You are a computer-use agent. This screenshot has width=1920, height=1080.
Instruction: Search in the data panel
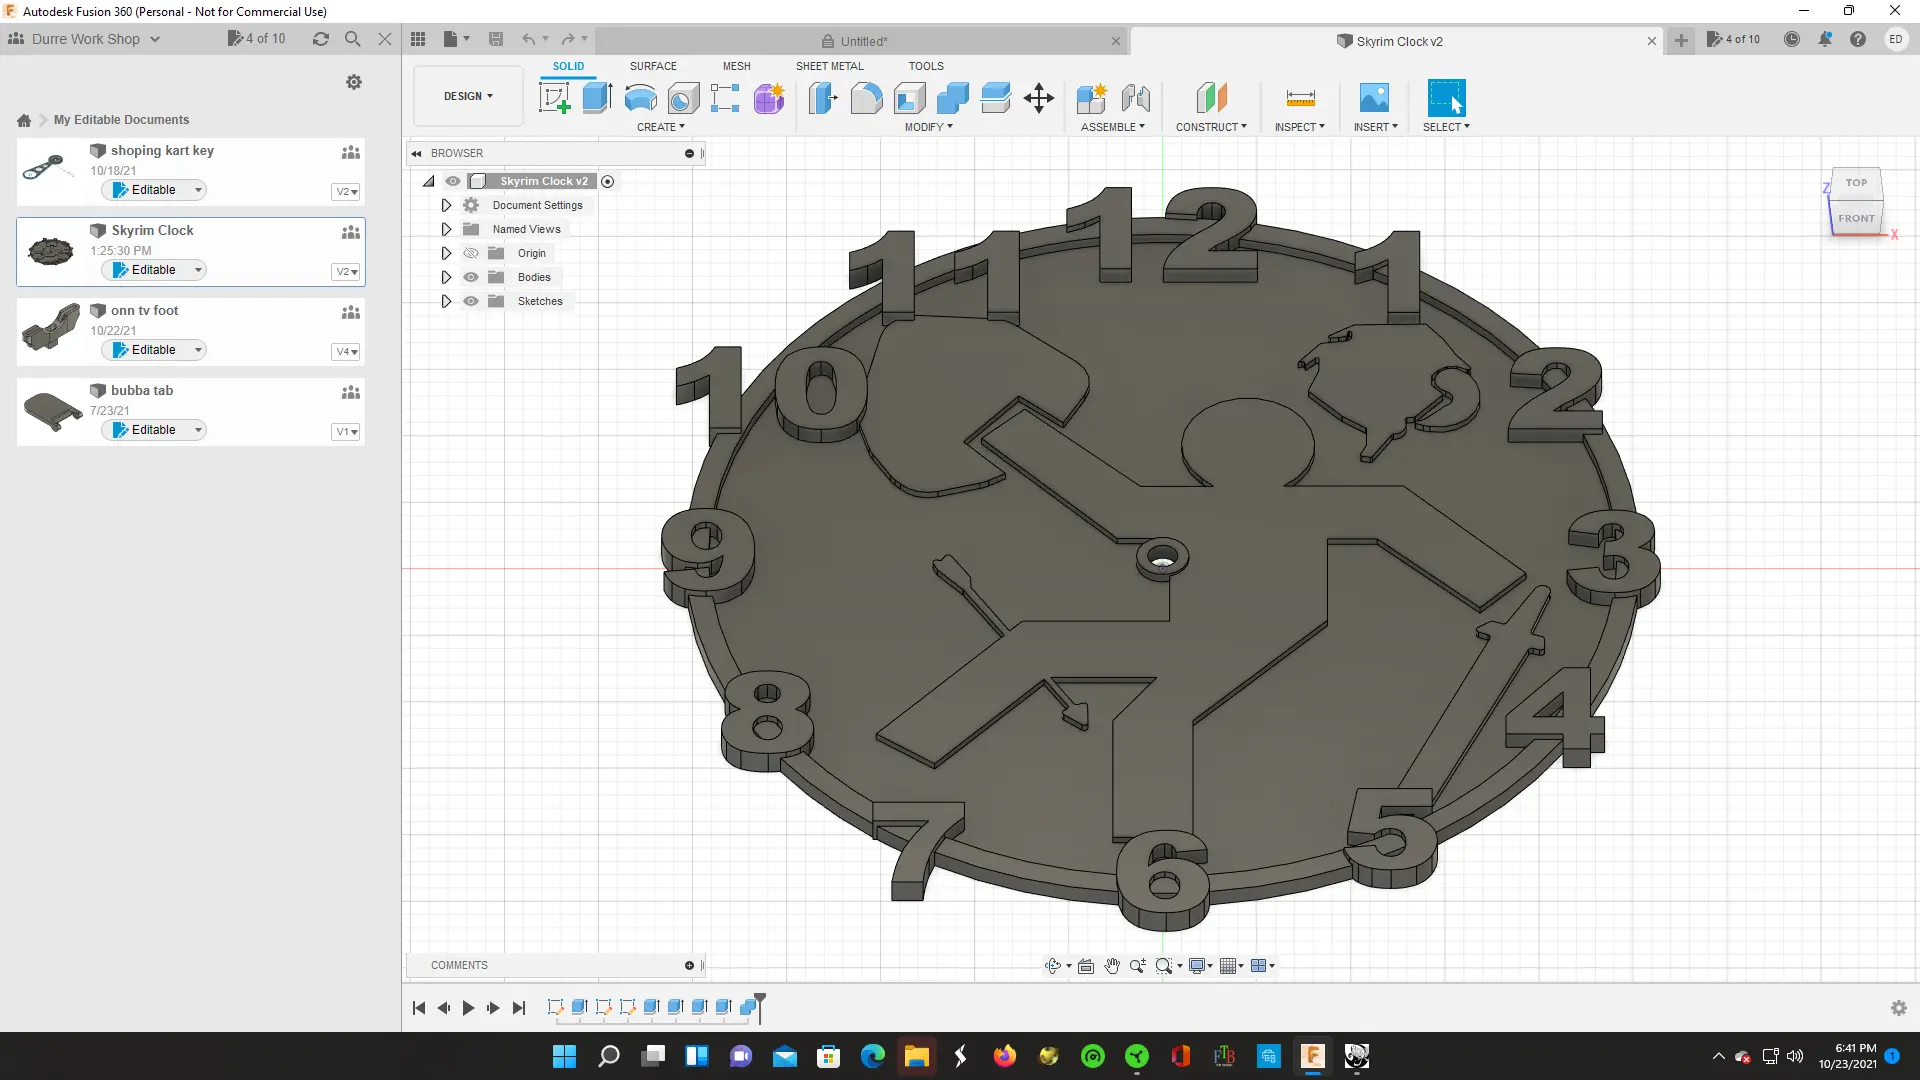coord(352,39)
